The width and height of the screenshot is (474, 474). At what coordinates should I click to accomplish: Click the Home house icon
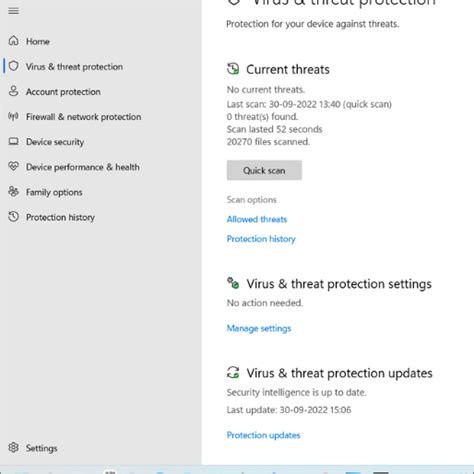tap(13, 41)
